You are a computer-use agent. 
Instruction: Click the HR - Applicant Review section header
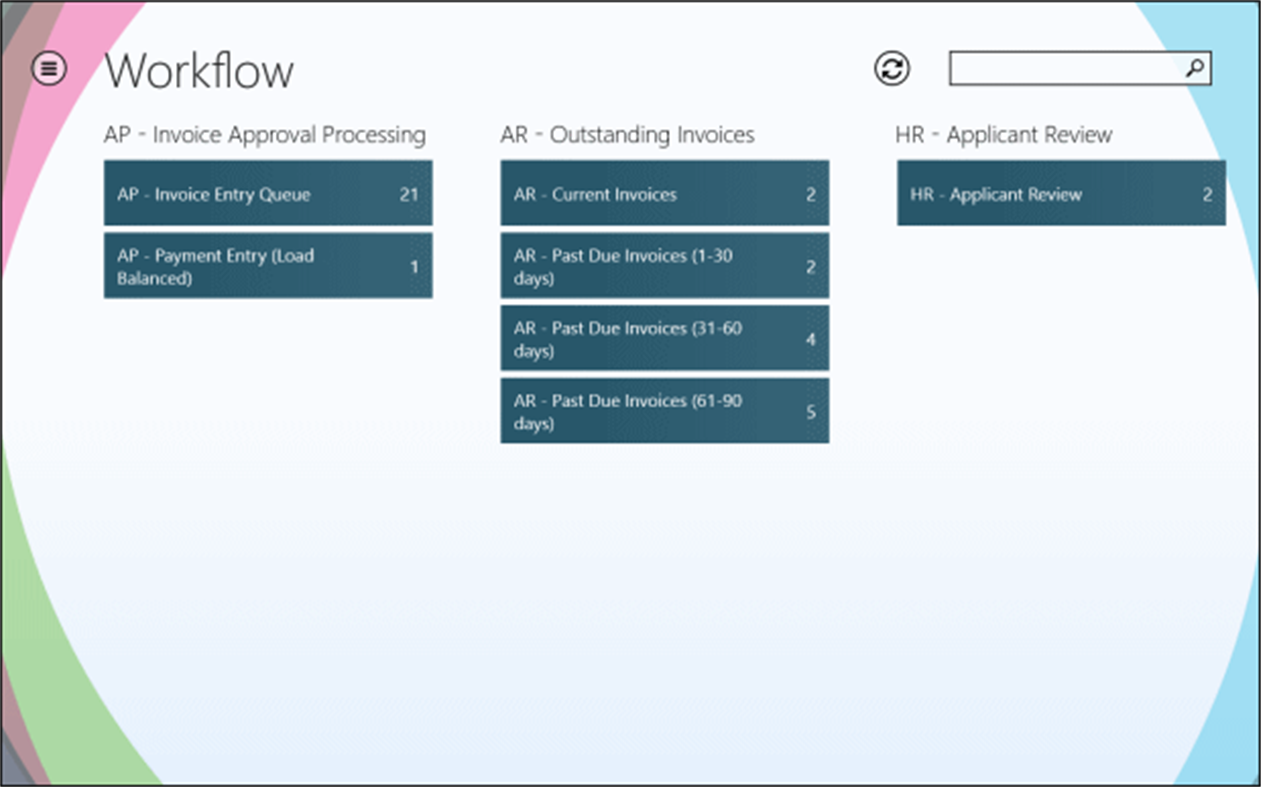1003,135
